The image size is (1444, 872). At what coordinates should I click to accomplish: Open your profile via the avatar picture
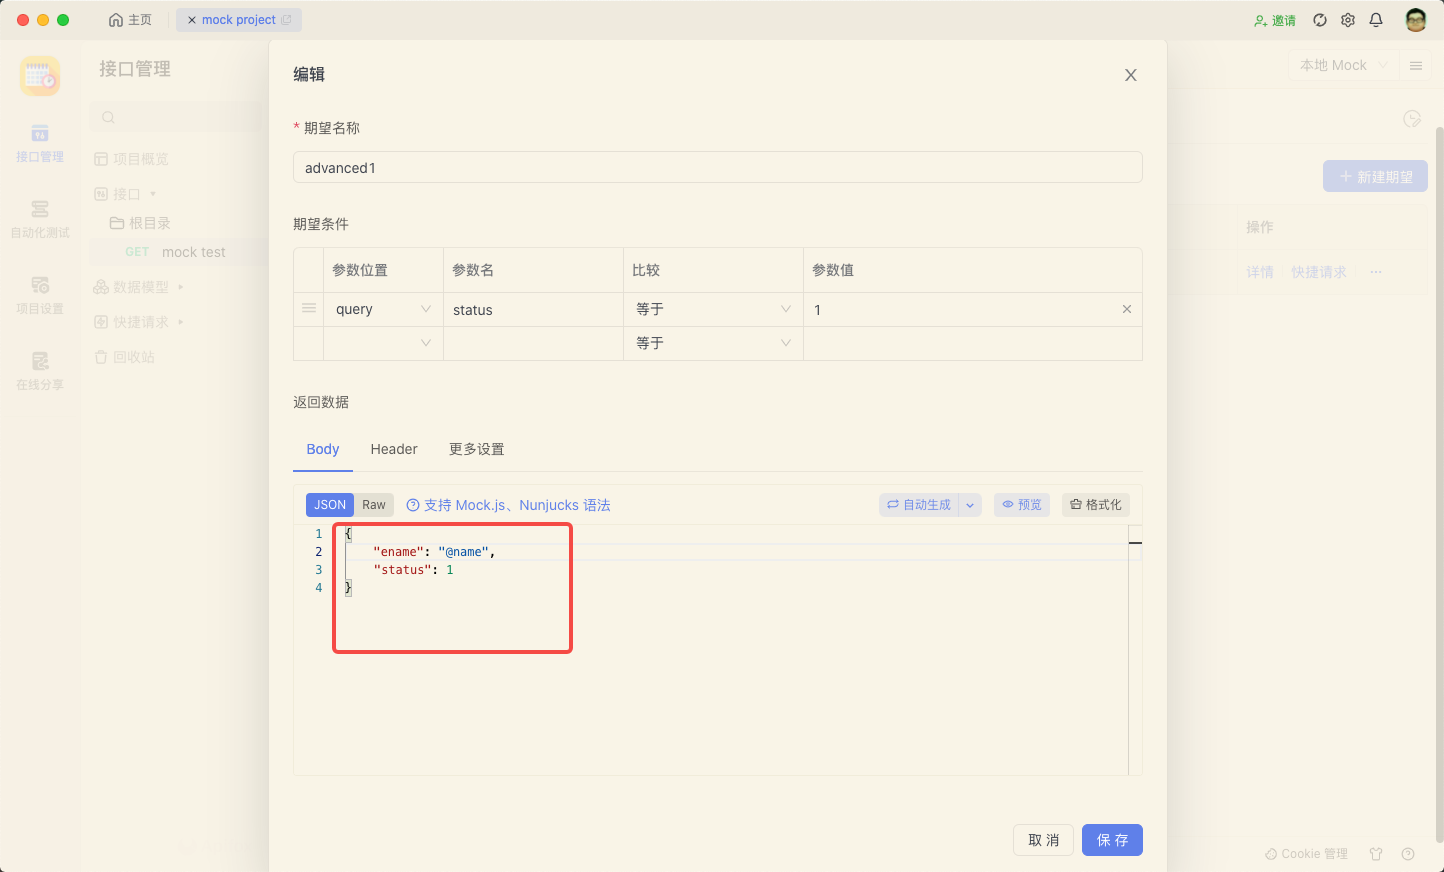[1415, 19]
